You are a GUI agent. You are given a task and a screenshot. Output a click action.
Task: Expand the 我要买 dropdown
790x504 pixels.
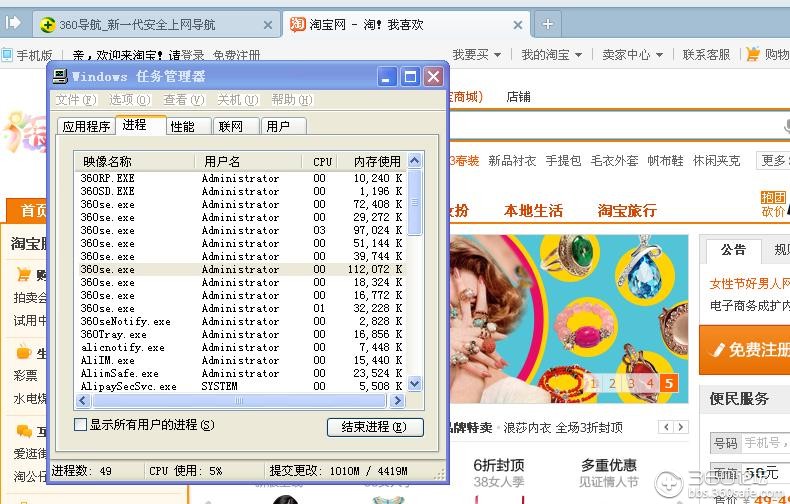coord(477,54)
